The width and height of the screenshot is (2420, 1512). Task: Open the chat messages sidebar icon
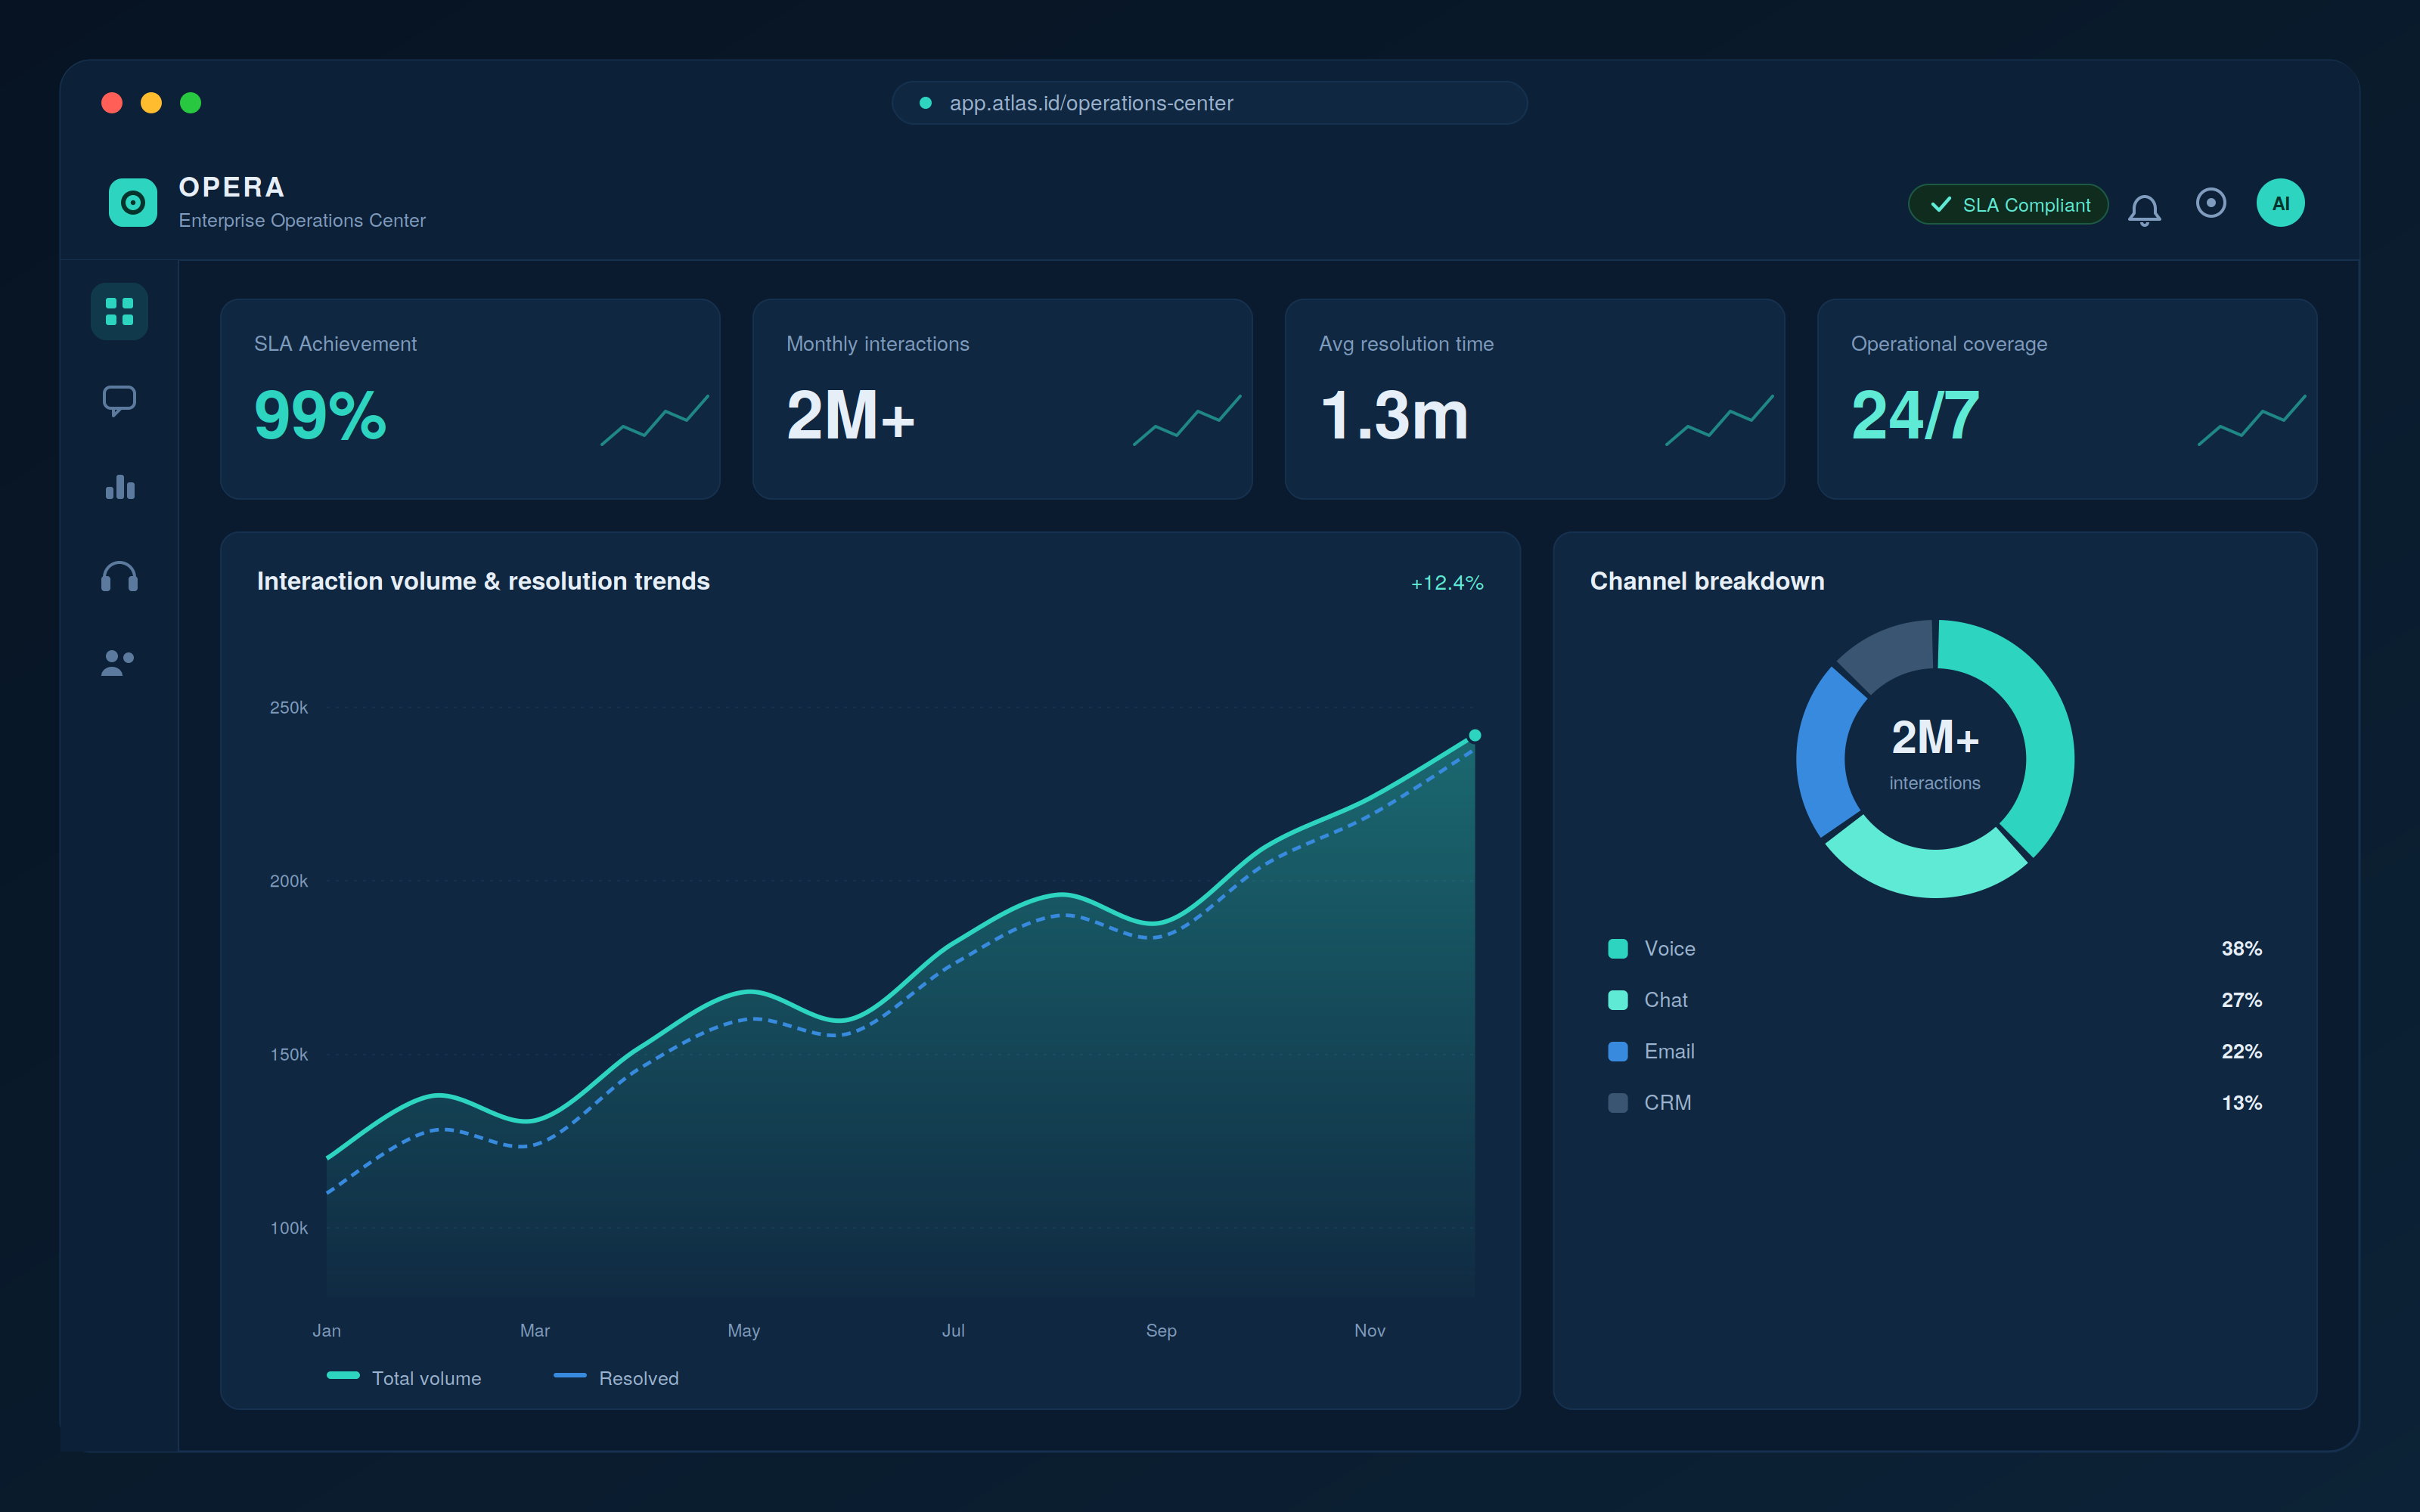point(119,401)
